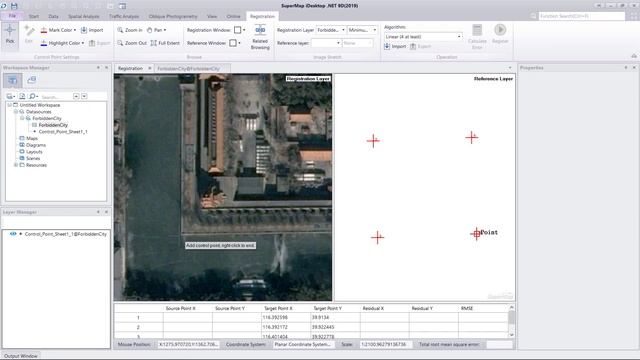The width and height of the screenshot is (640, 360).
Task: Select the Maps tree node
Action: coord(32,138)
